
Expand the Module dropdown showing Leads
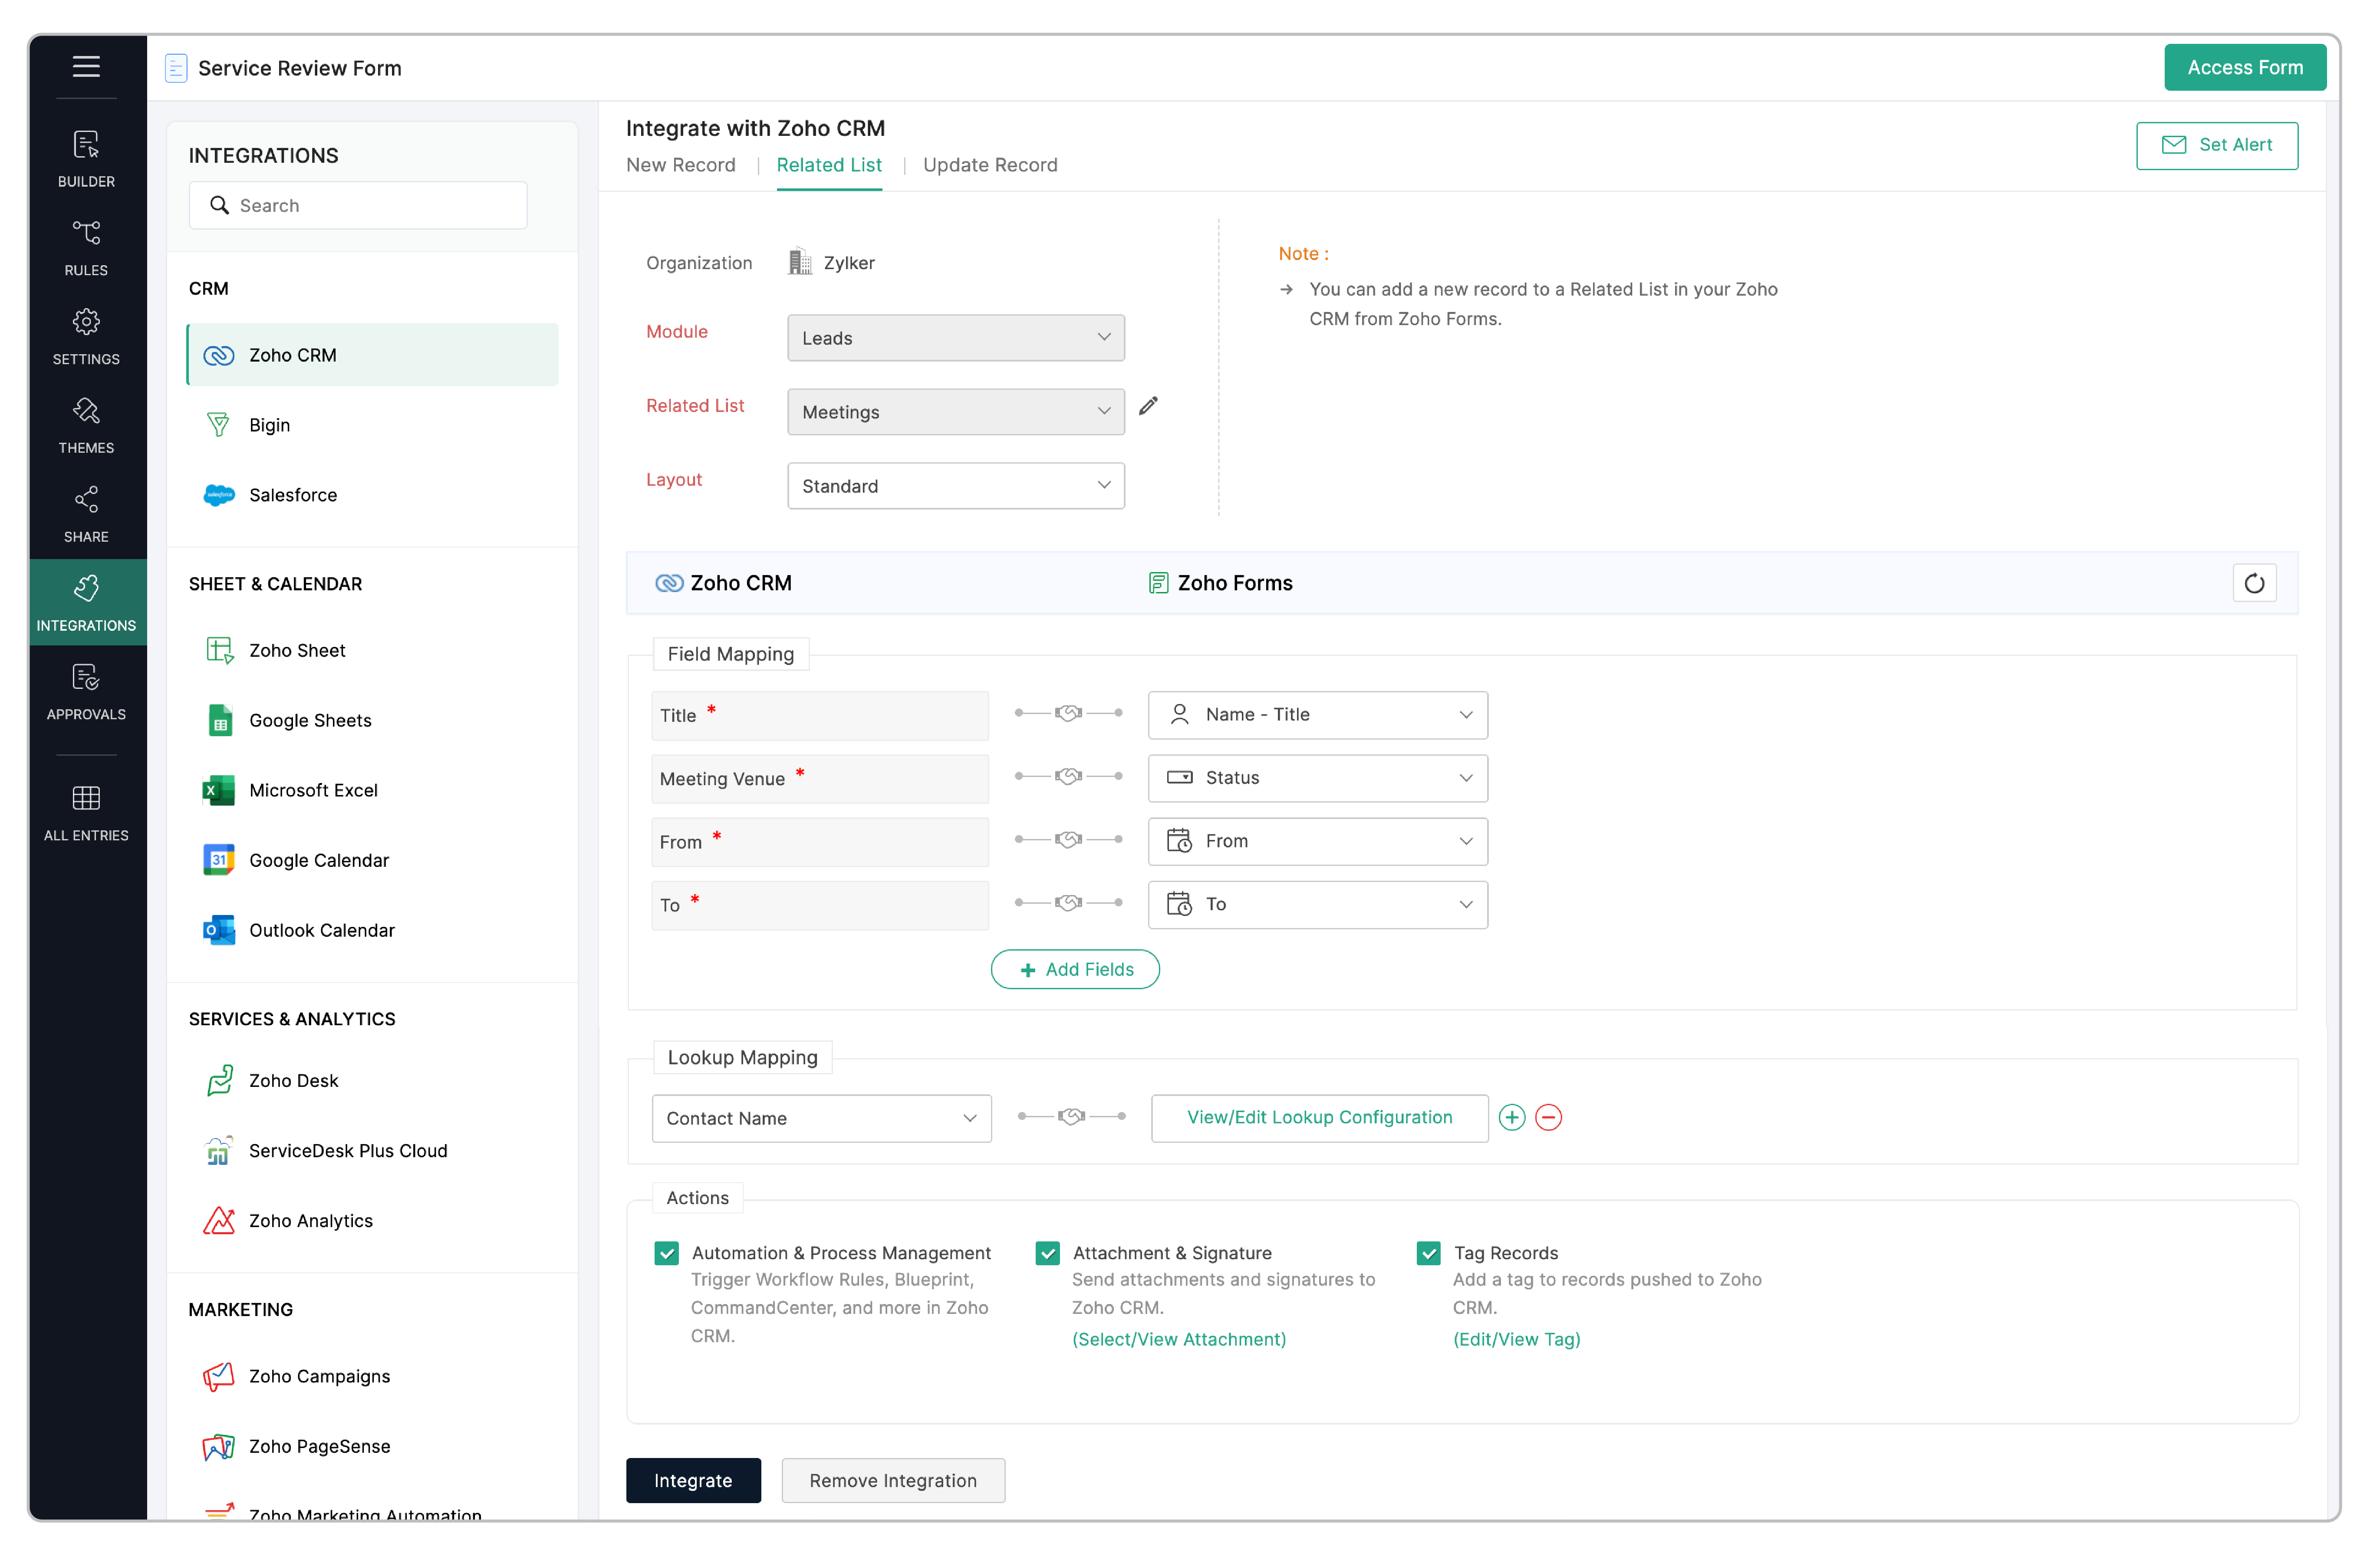coord(955,338)
